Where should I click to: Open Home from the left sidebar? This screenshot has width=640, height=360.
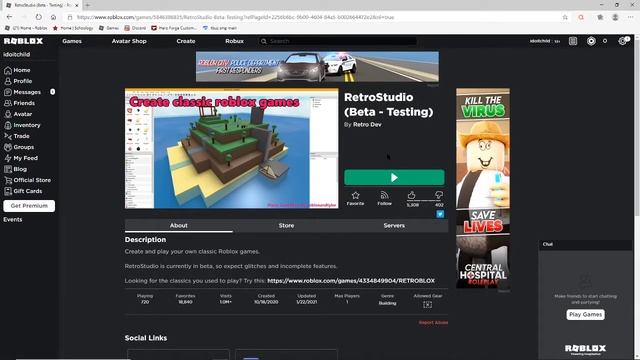click(17, 70)
